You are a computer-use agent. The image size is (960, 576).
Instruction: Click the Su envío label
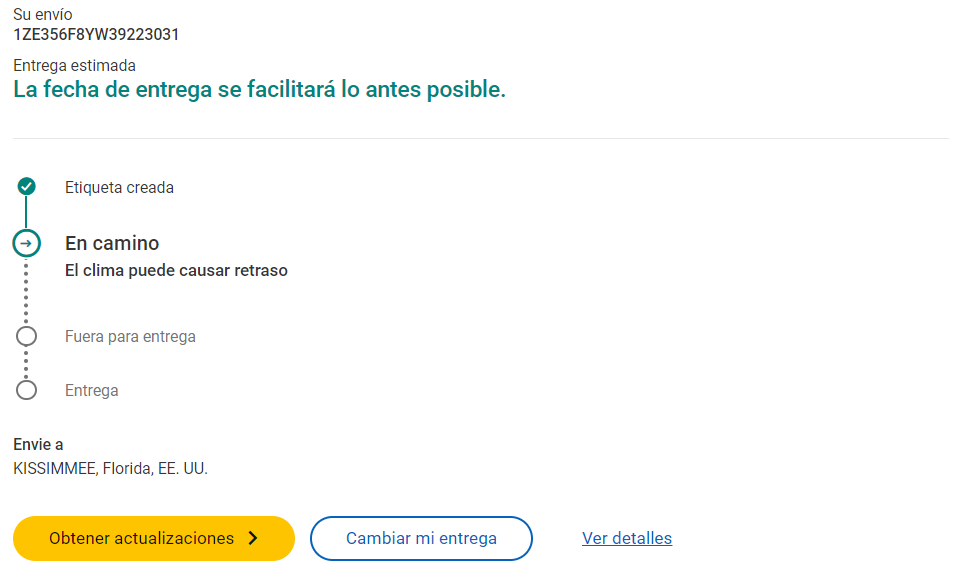43,15
